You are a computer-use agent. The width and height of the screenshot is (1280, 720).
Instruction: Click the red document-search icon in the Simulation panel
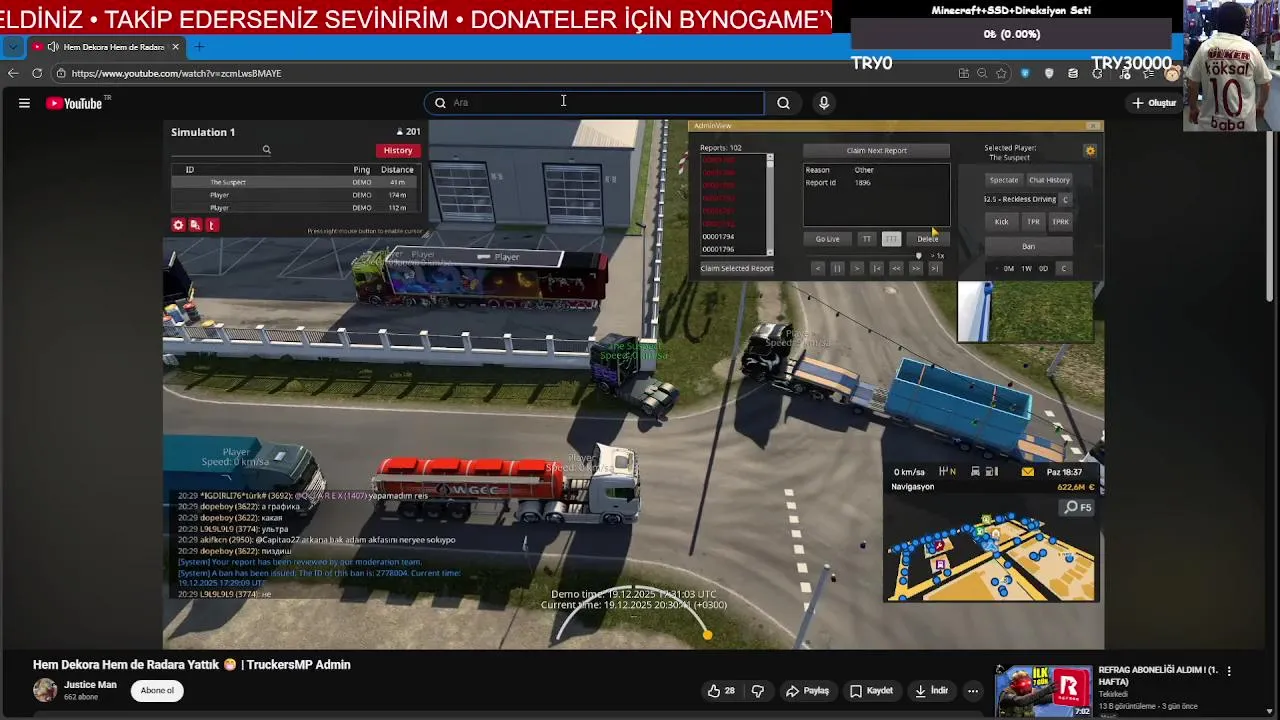(195, 225)
